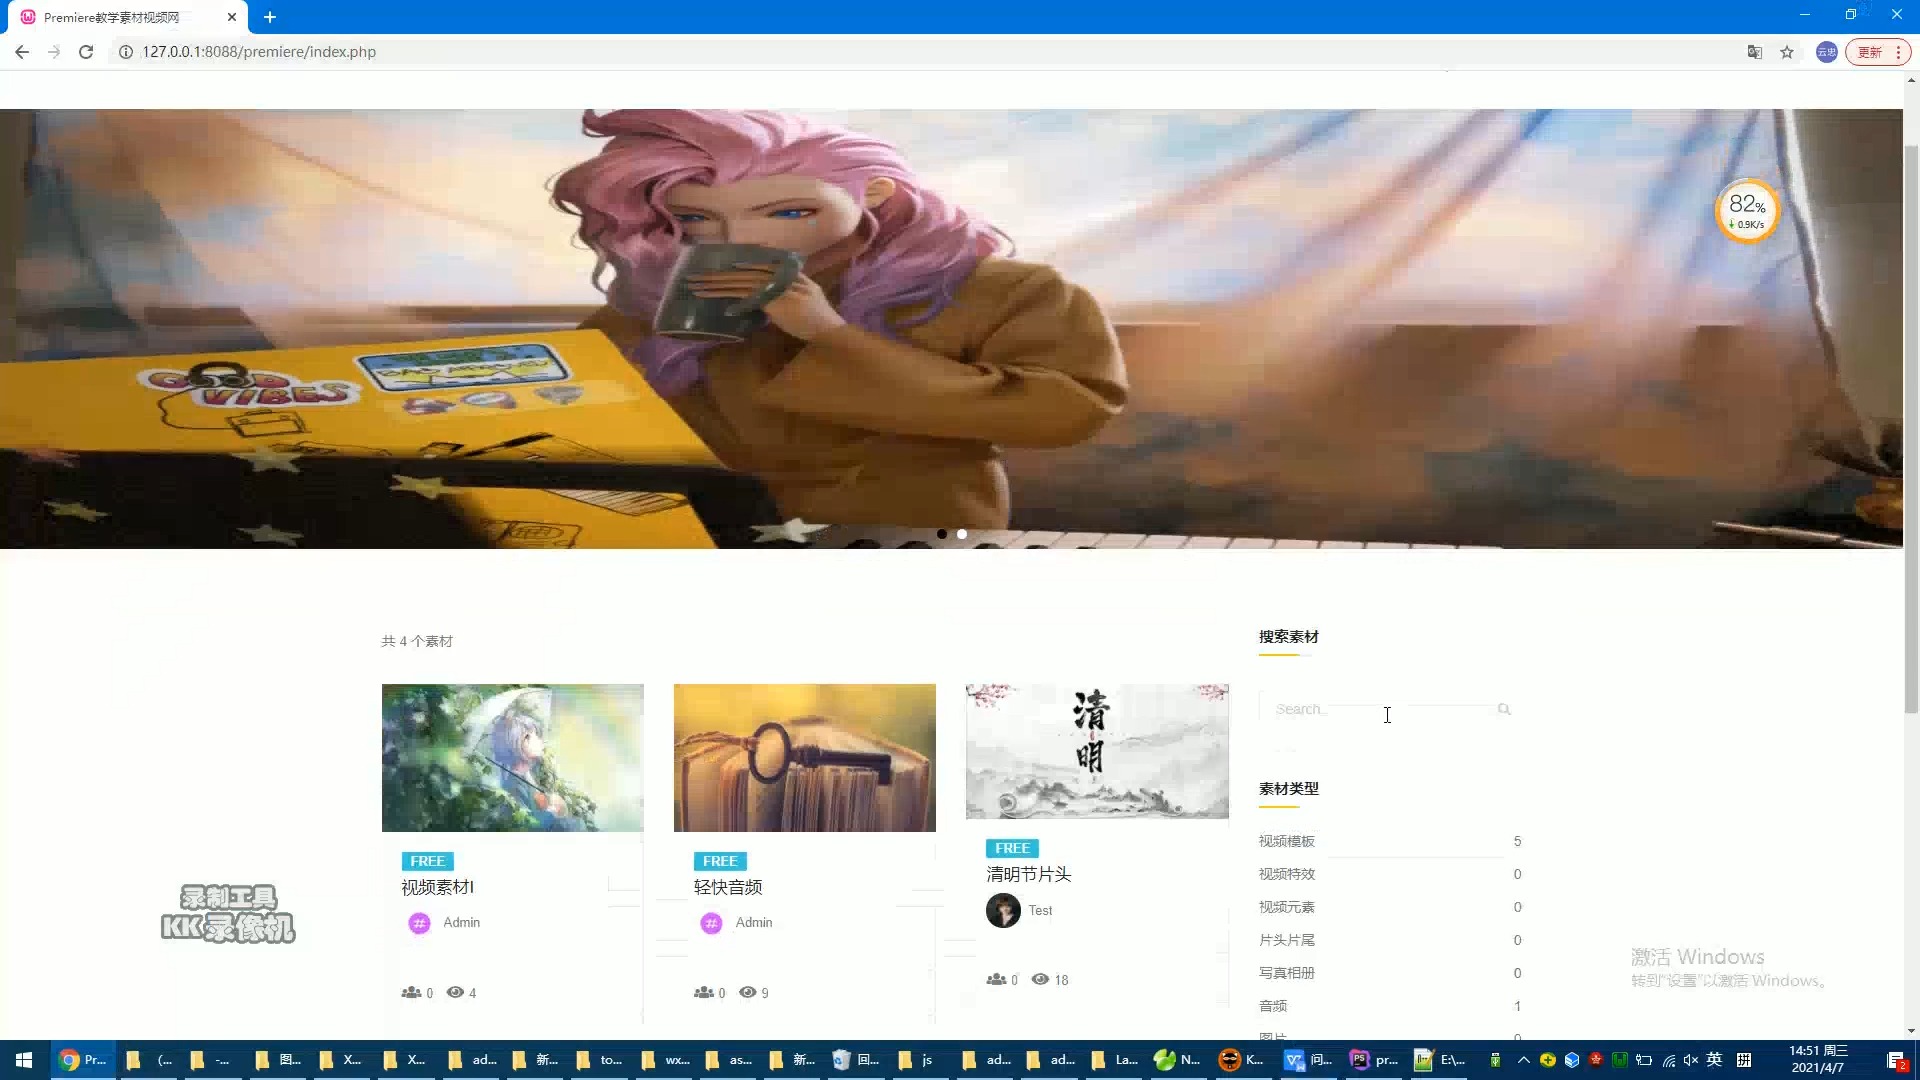Viewport: 1920px width, 1080px height.
Task: Click FREE badge on 轻快音频 card
Action: coord(720,861)
